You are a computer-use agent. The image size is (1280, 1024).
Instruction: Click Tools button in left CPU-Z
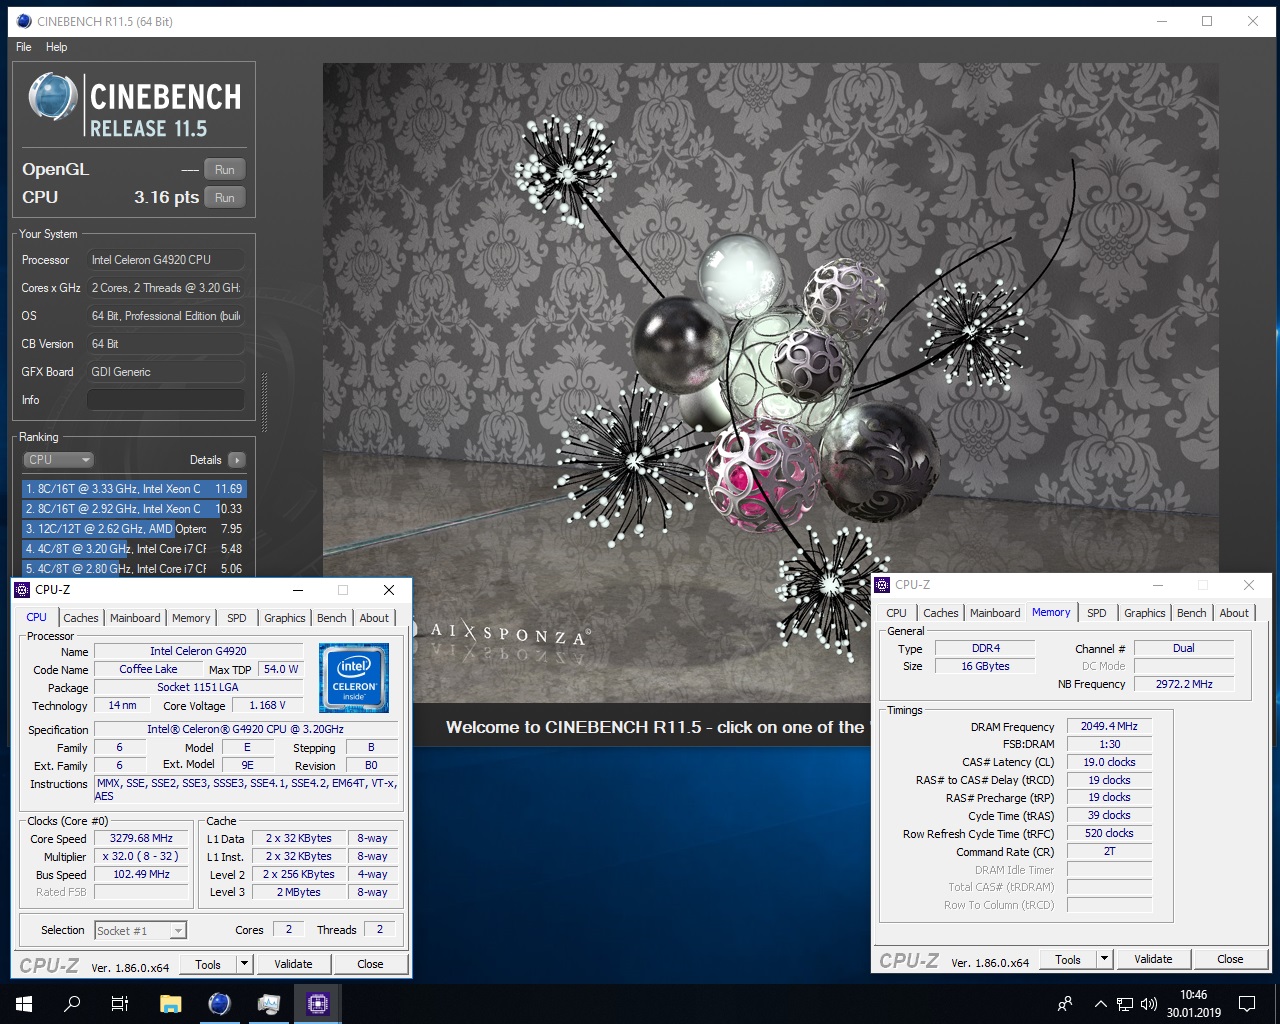point(208,964)
